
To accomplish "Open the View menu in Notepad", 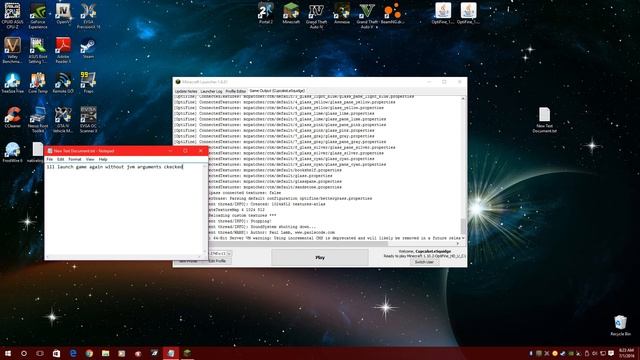I will [90, 159].
